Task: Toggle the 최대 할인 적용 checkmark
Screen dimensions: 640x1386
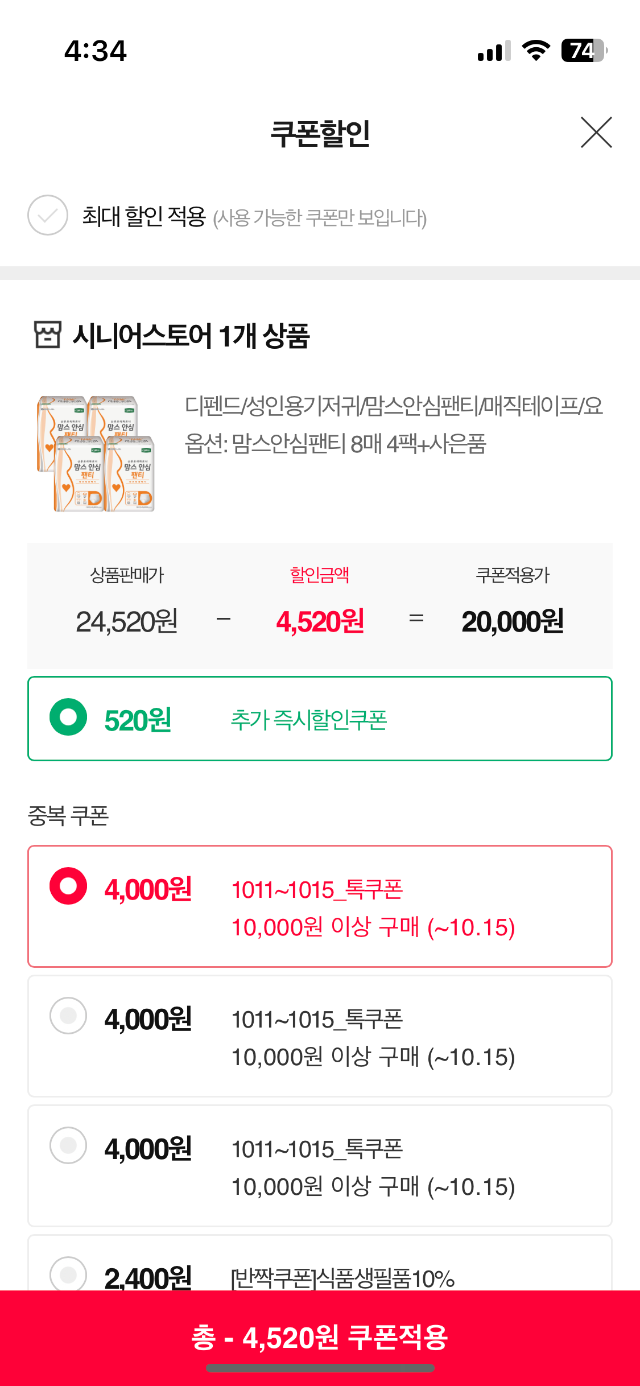Action: click(47, 215)
